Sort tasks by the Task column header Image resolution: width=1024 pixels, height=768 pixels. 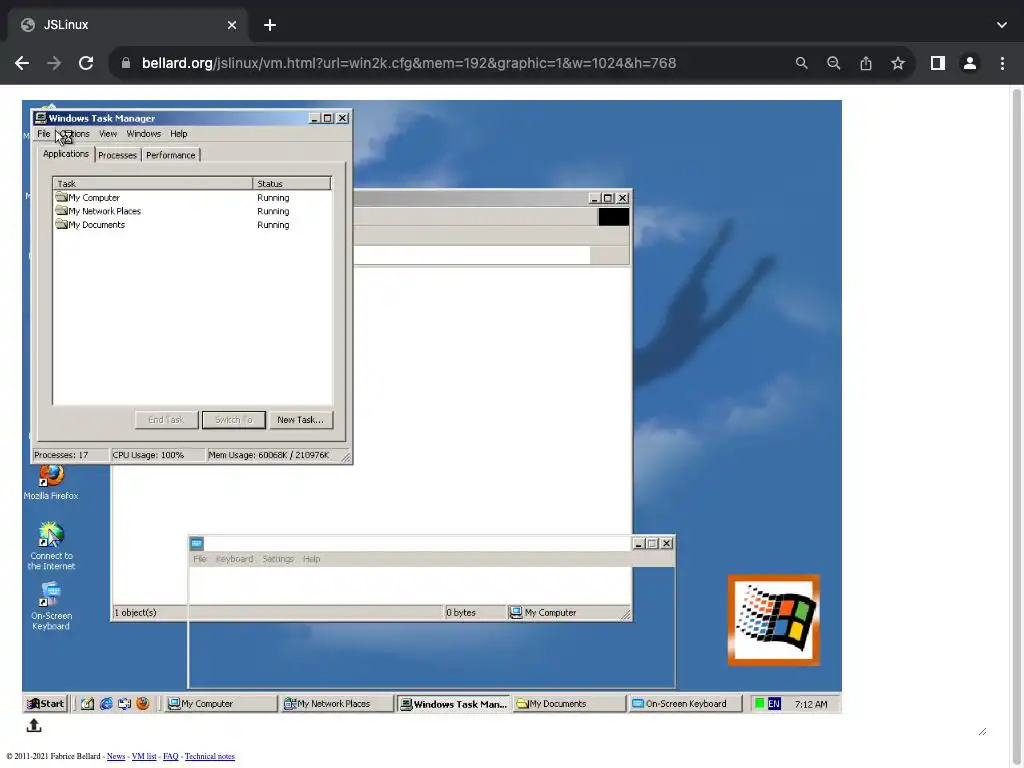point(153,184)
